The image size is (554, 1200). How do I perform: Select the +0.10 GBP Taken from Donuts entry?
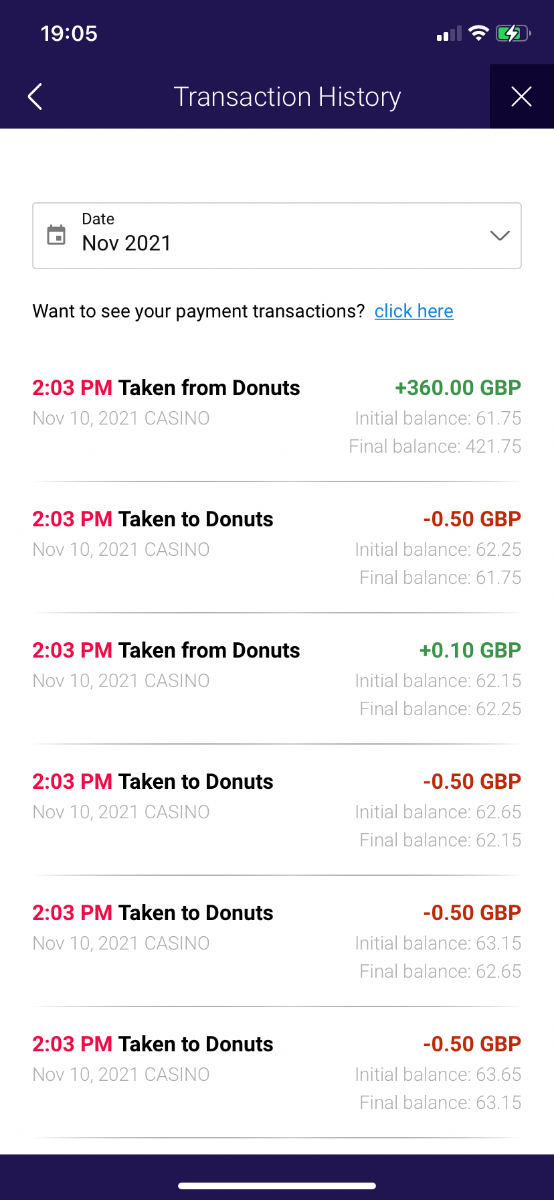tap(277, 679)
